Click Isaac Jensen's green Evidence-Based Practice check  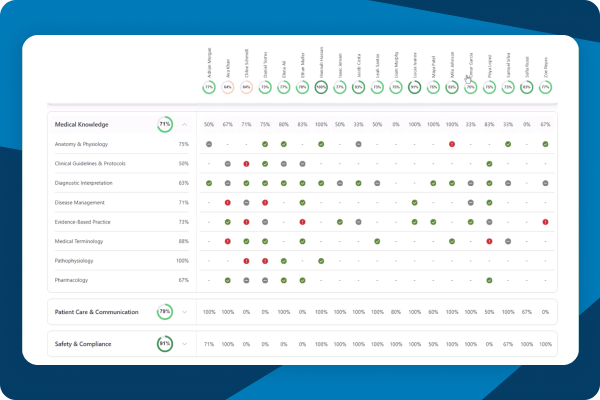[340, 222]
